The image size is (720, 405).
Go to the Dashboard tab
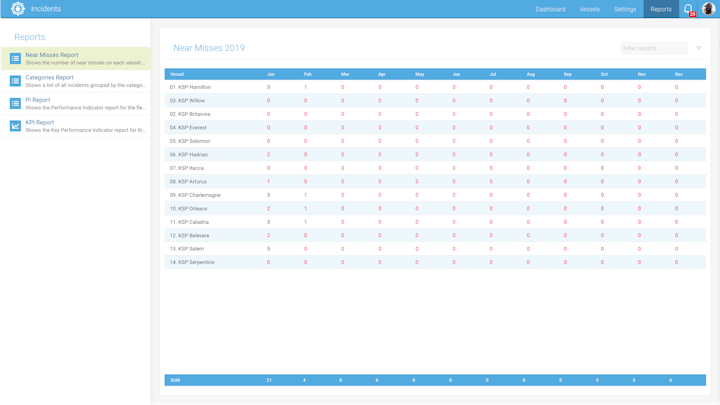click(550, 9)
